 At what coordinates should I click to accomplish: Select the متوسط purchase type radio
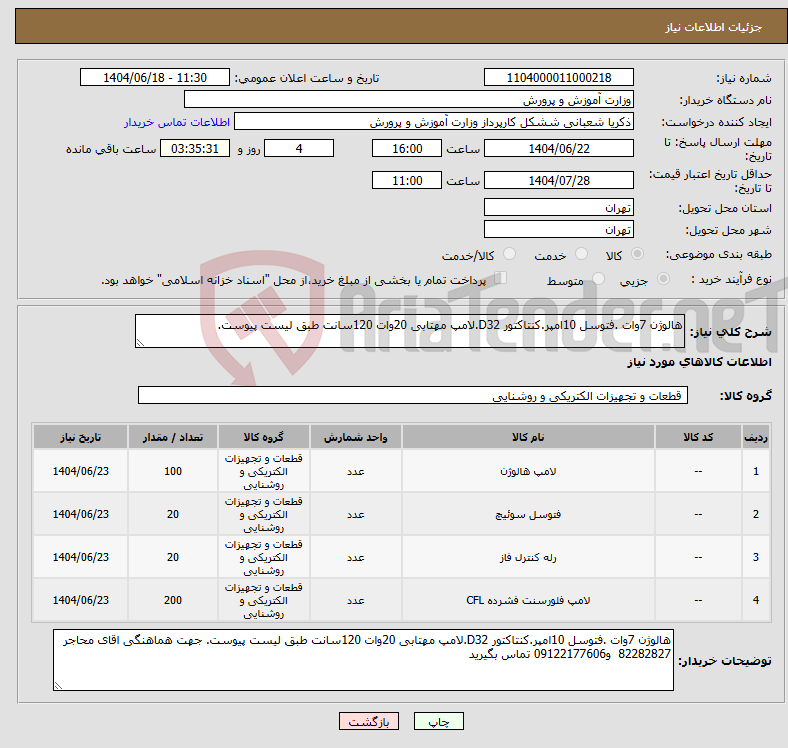pos(599,278)
